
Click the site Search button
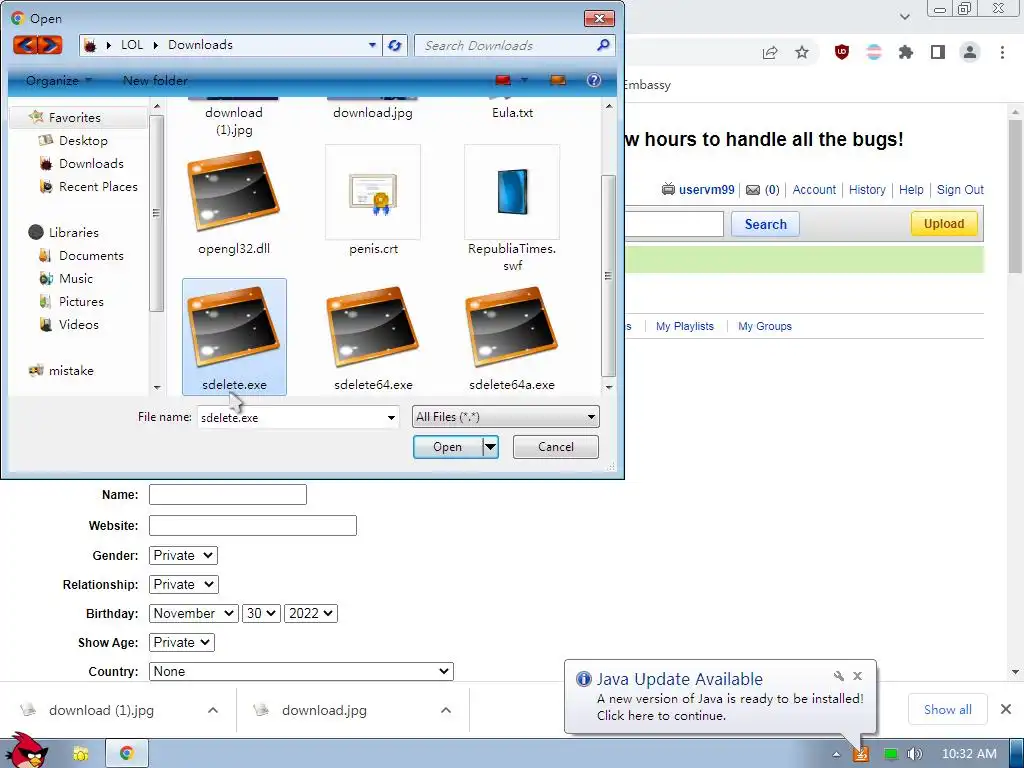(x=765, y=224)
